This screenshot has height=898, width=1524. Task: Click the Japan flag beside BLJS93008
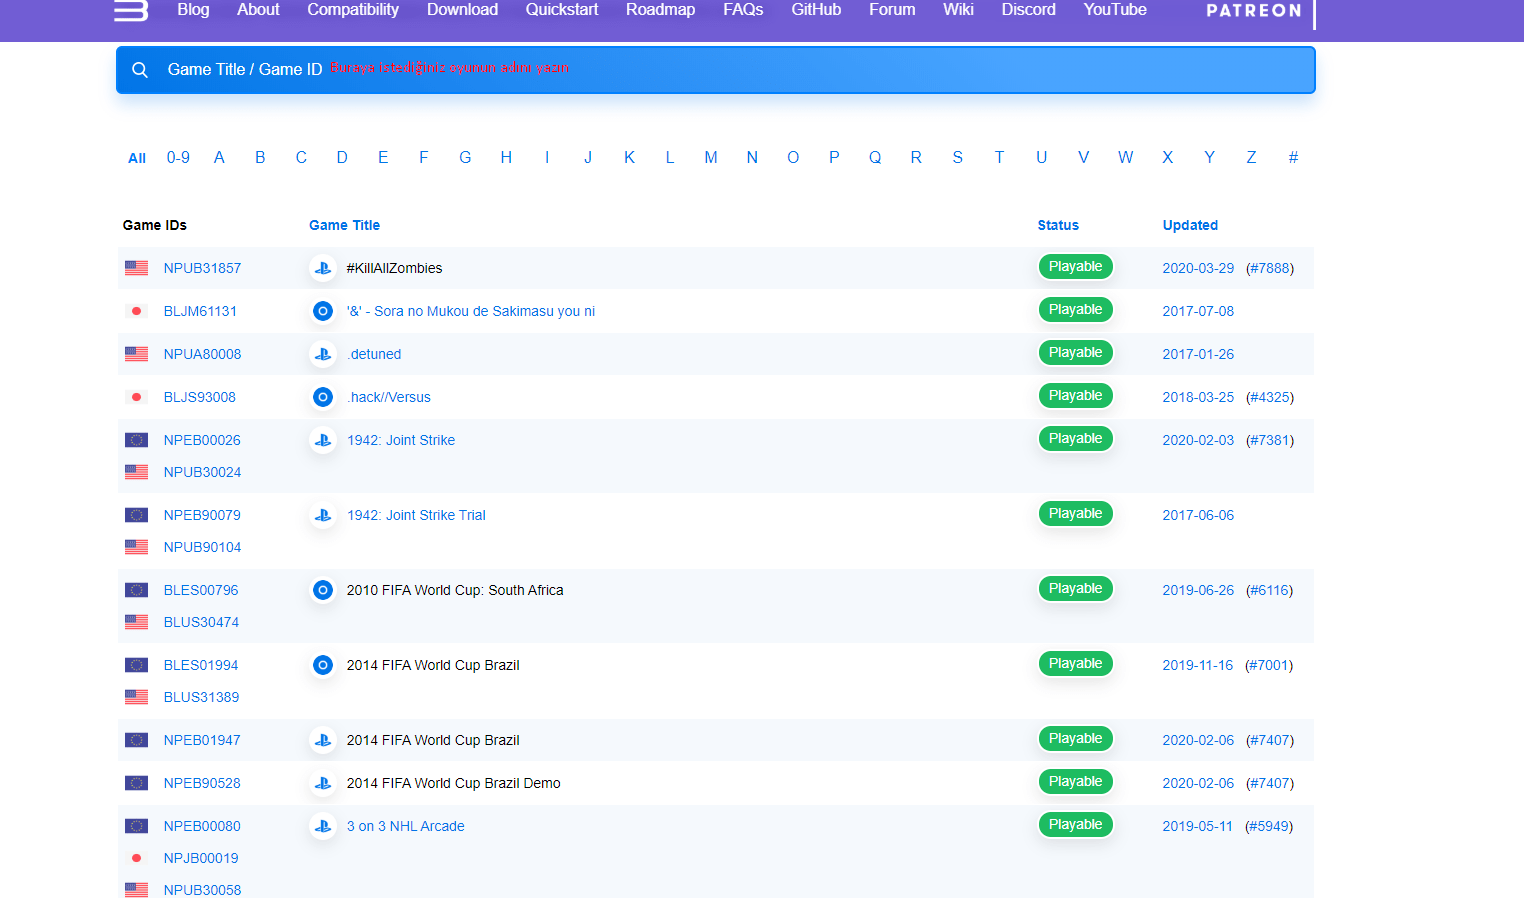(x=136, y=397)
